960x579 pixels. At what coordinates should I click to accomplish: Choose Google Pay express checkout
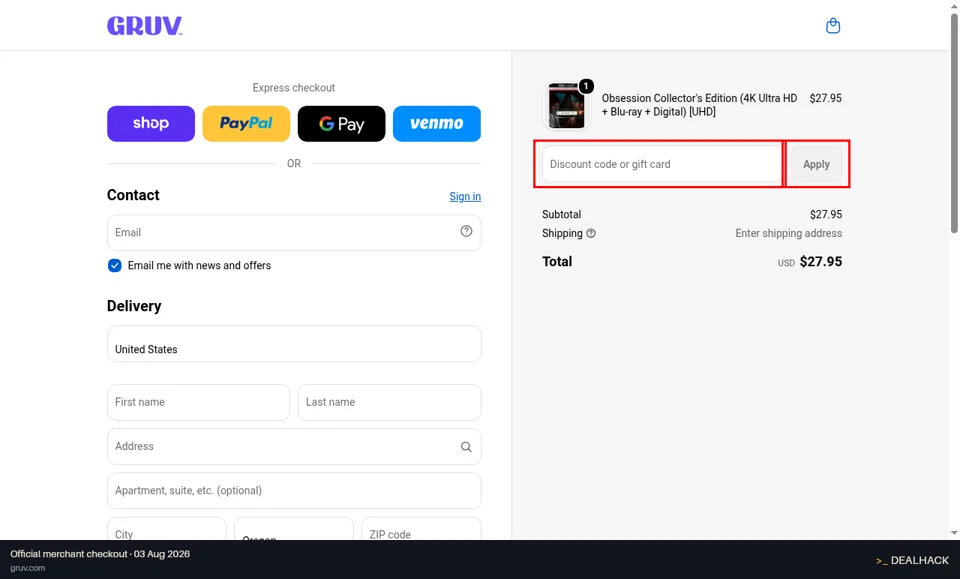(x=342, y=124)
